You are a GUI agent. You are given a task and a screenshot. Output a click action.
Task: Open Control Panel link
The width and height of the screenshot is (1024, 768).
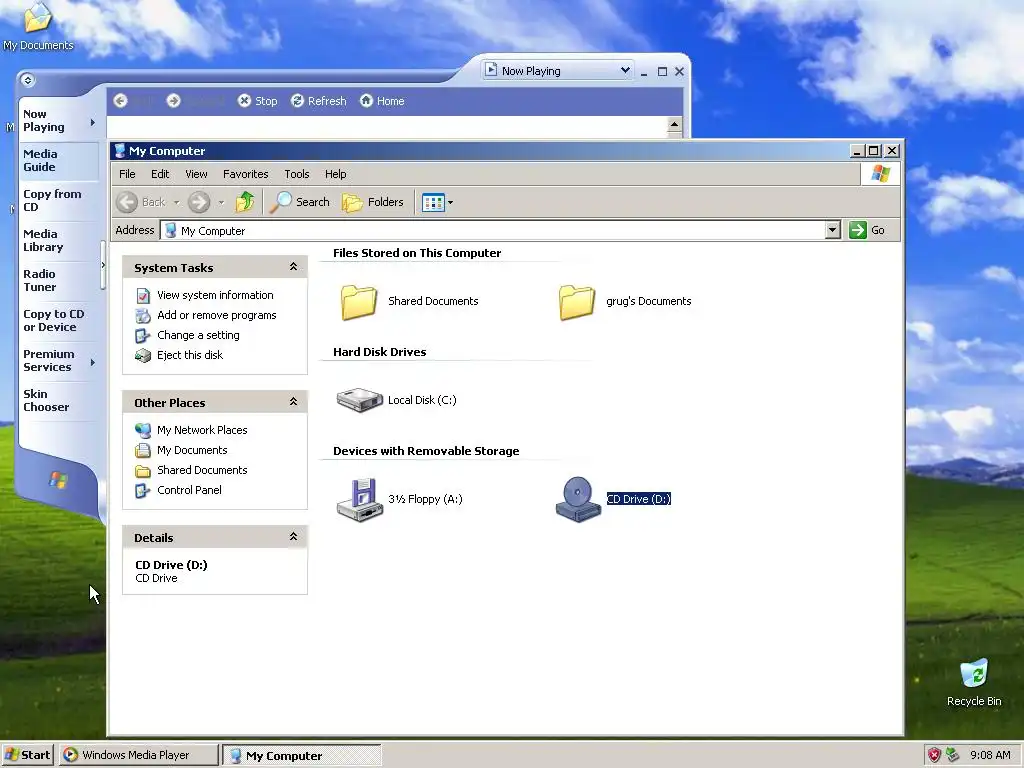pos(189,490)
